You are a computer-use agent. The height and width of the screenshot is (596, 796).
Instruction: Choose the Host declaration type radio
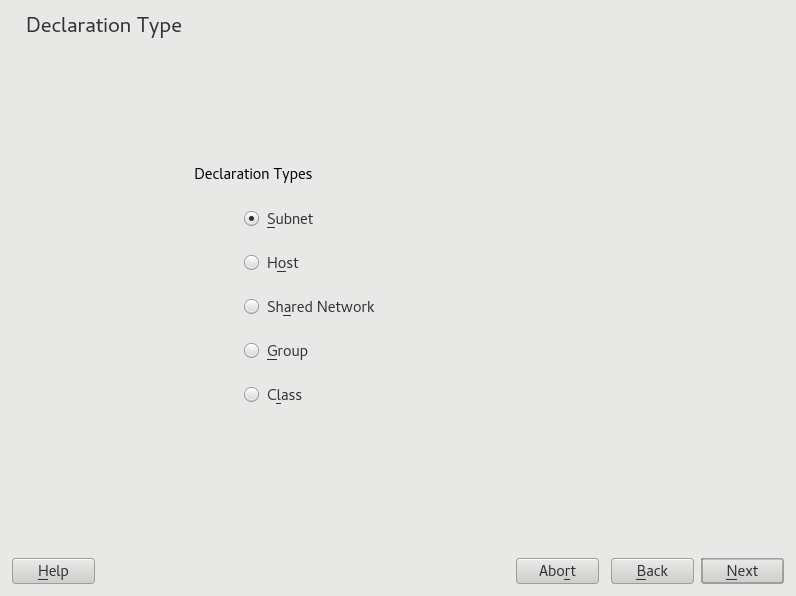[x=252, y=263]
